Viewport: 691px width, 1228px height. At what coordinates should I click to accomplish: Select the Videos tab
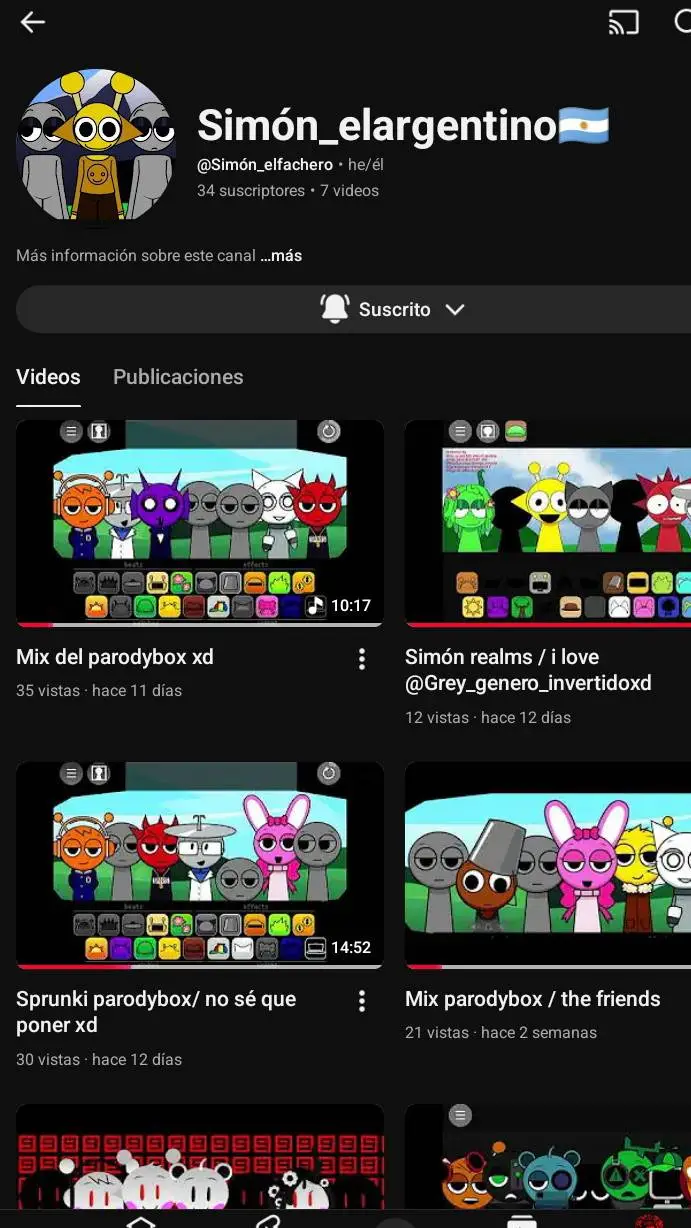pos(48,377)
